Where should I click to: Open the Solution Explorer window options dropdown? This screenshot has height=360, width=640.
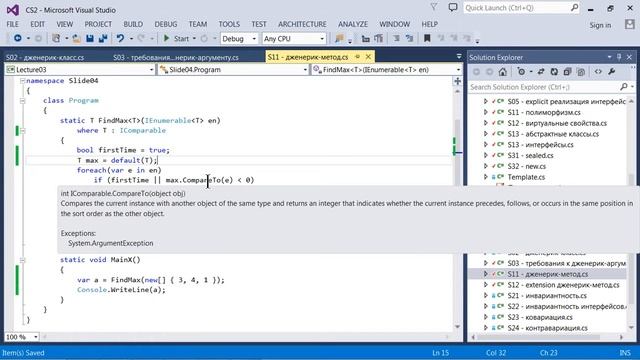[x=609, y=57]
